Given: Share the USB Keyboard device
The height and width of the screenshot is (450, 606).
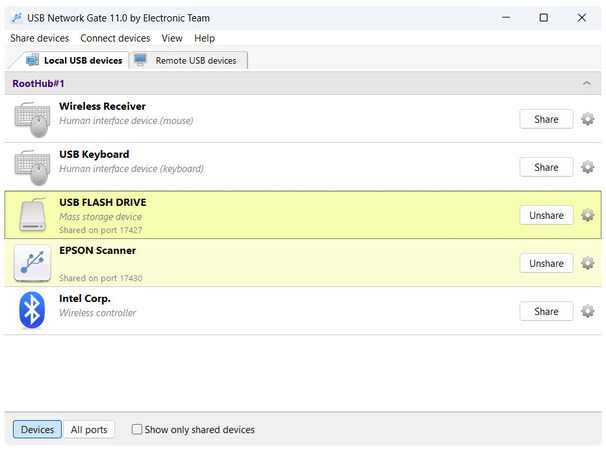Looking at the screenshot, I should pos(546,167).
